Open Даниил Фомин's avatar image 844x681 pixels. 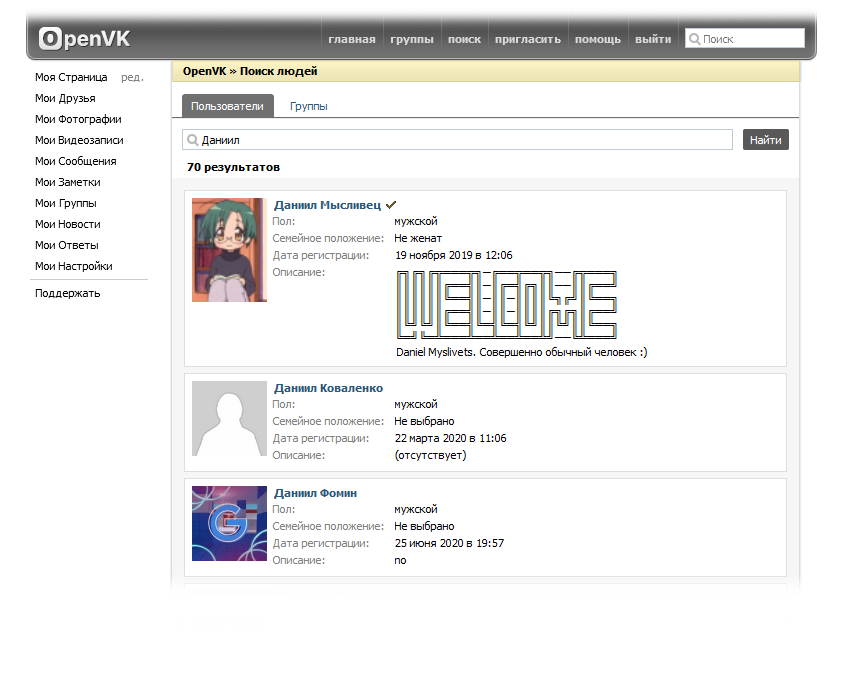click(x=229, y=524)
